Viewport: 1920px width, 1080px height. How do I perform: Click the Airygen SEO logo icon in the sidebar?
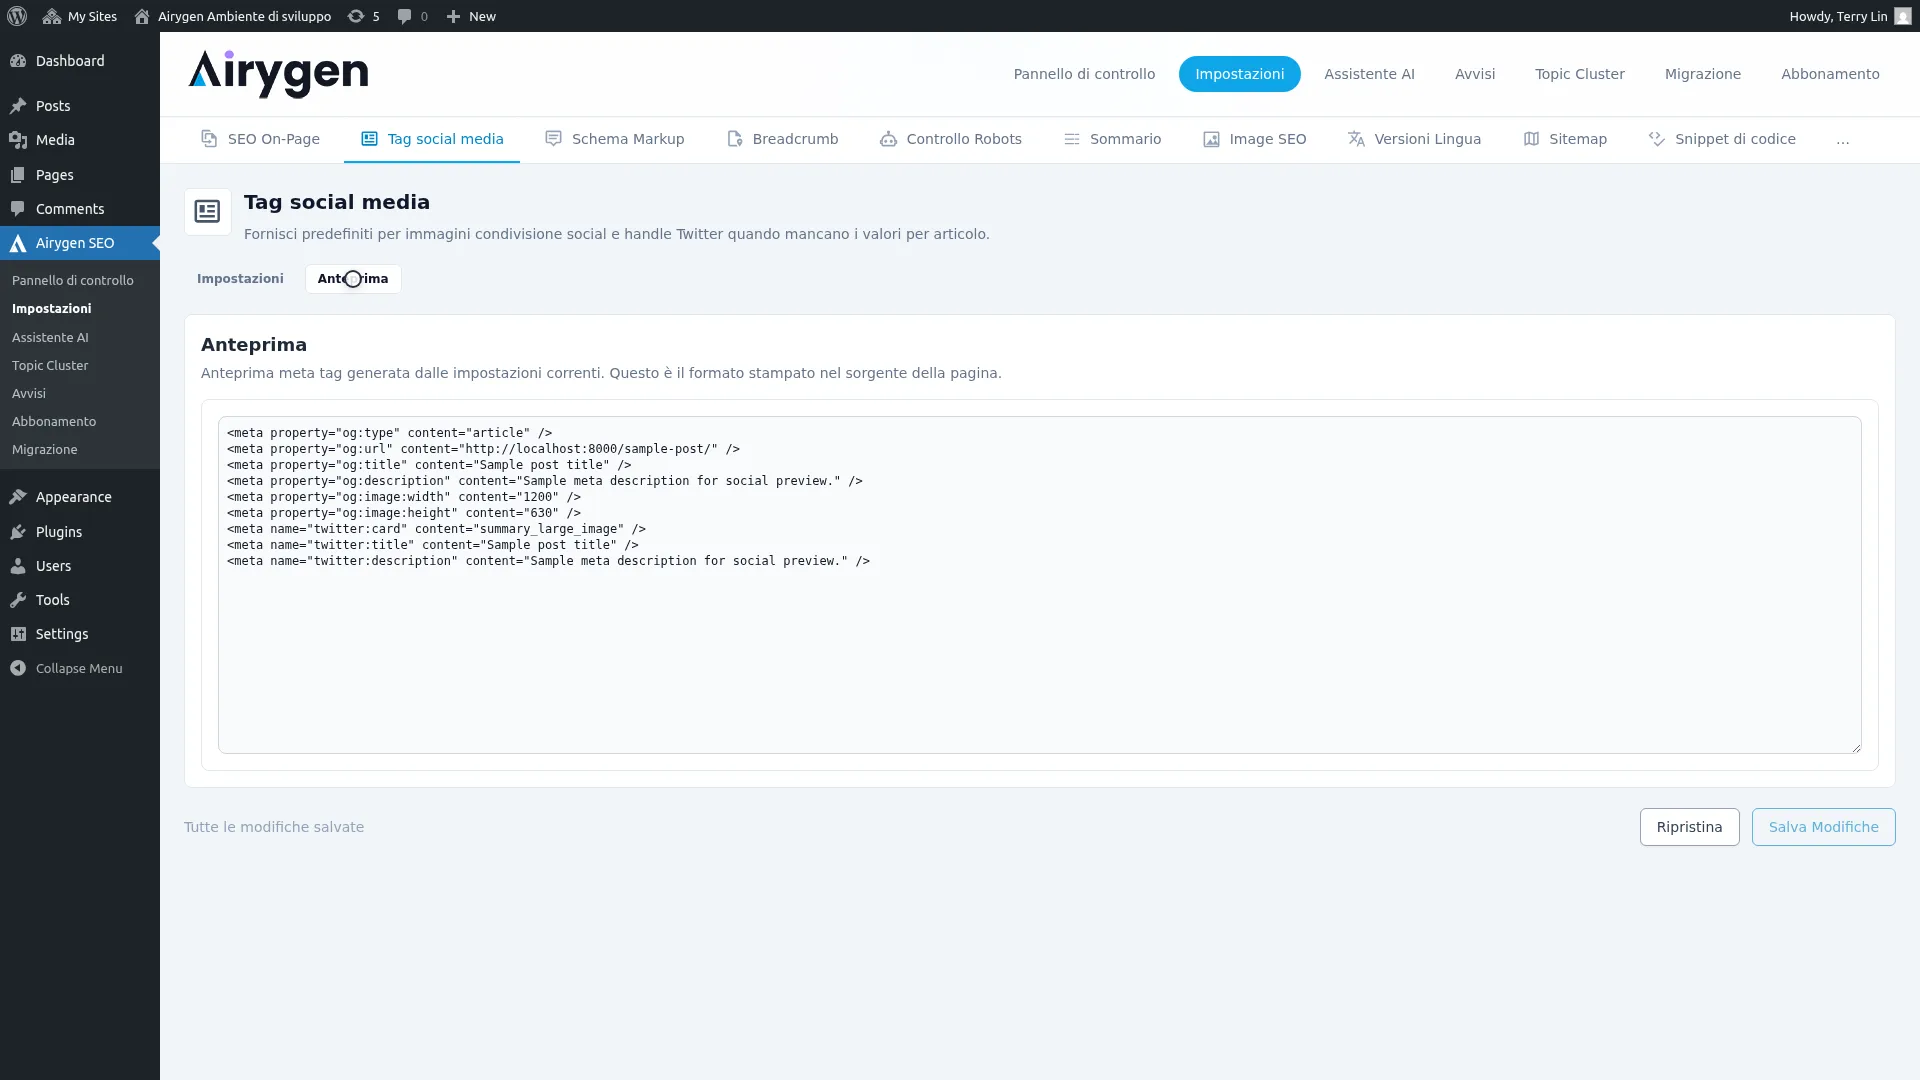[x=18, y=243]
